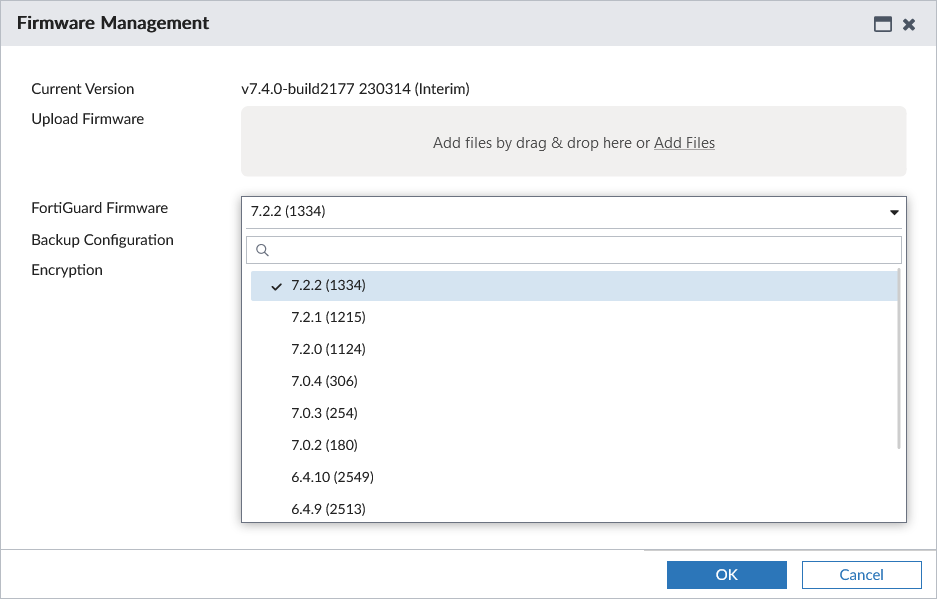The width and height of the screenshot is (937, 599).
Task: Select firmware version 7.0.4 (306)
Action: click(x=326, y=380)
